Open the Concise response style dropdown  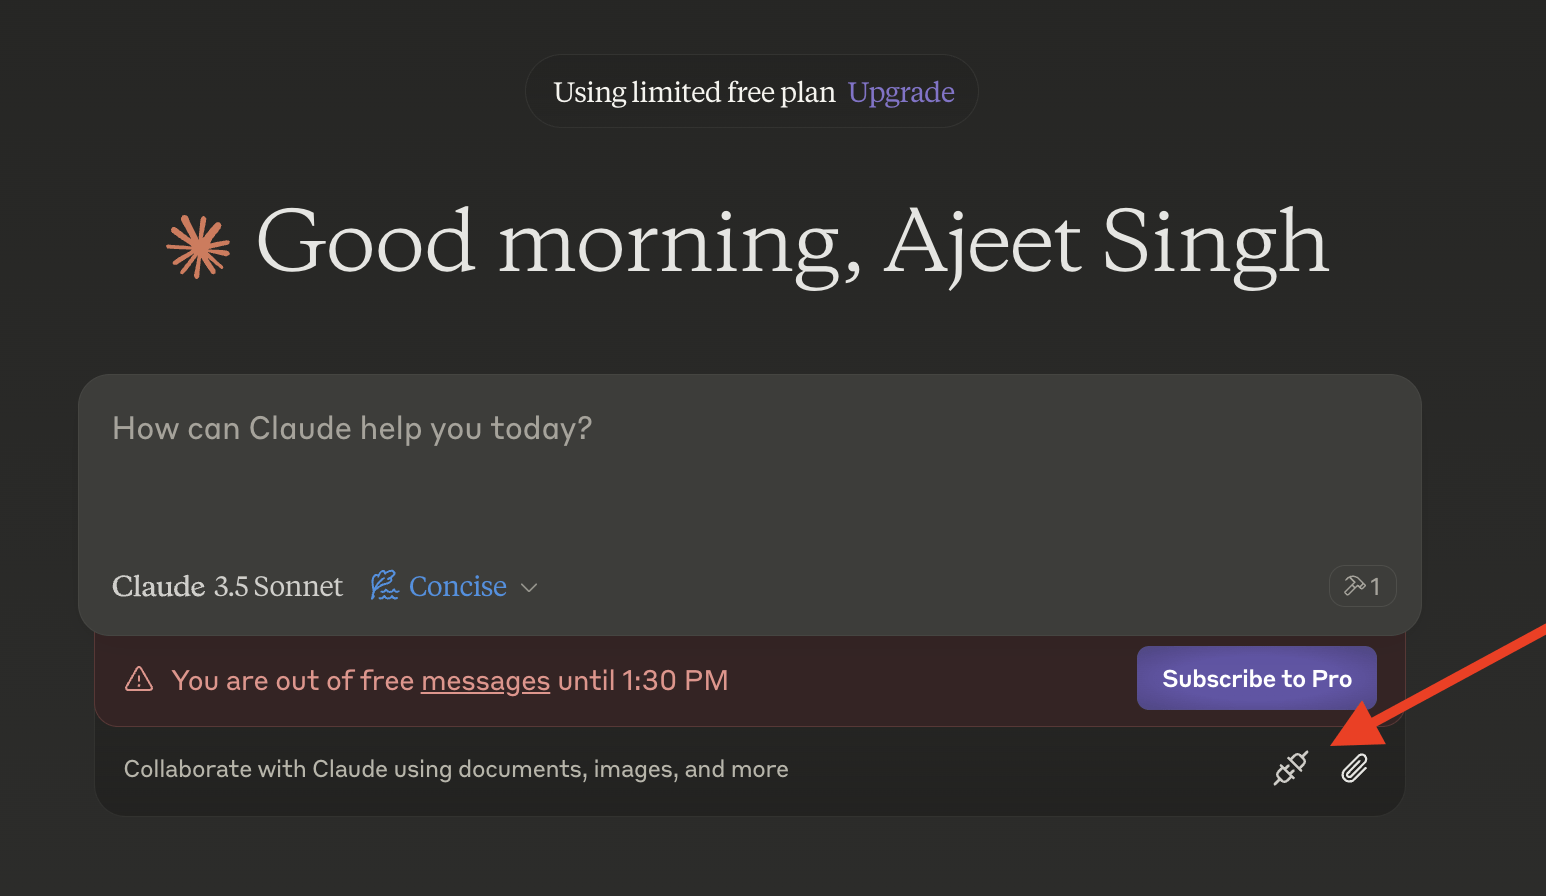coord(457,586)
